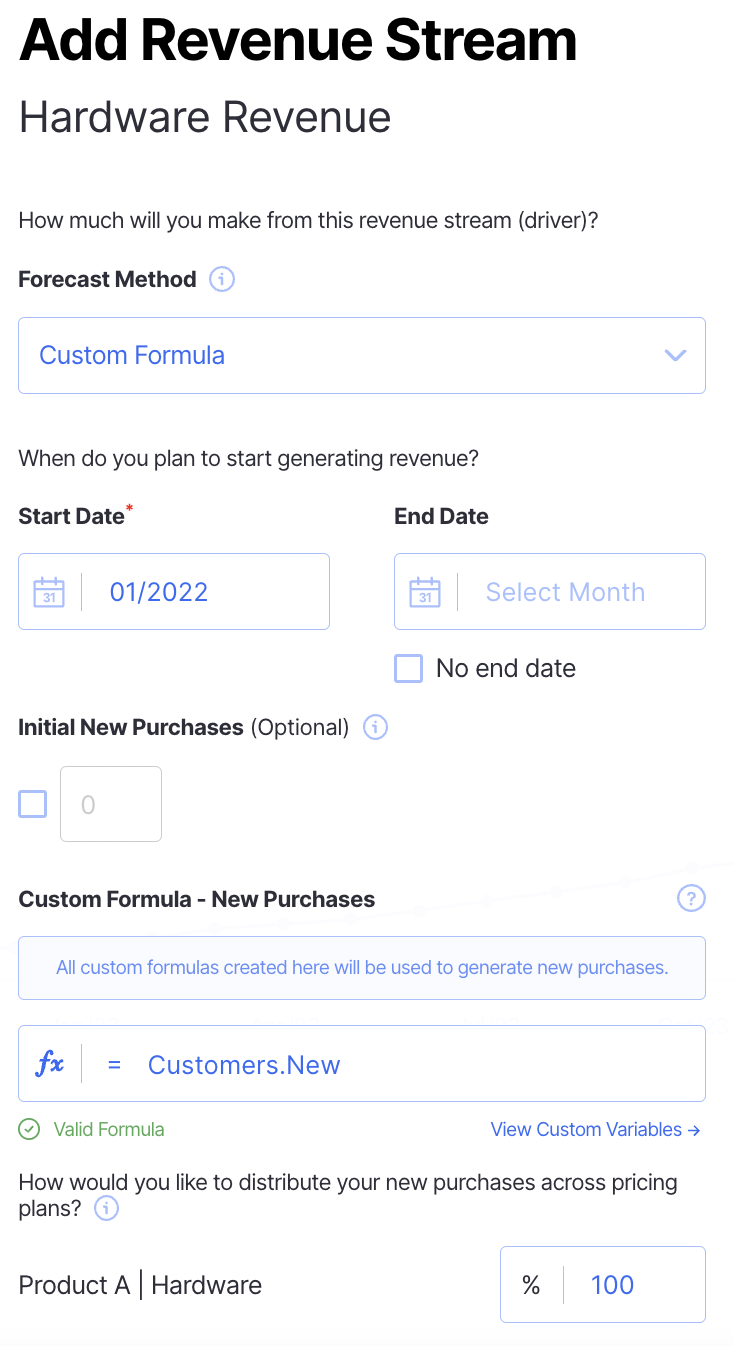Click the Start Date calendar icon

[x=49, y=592]
